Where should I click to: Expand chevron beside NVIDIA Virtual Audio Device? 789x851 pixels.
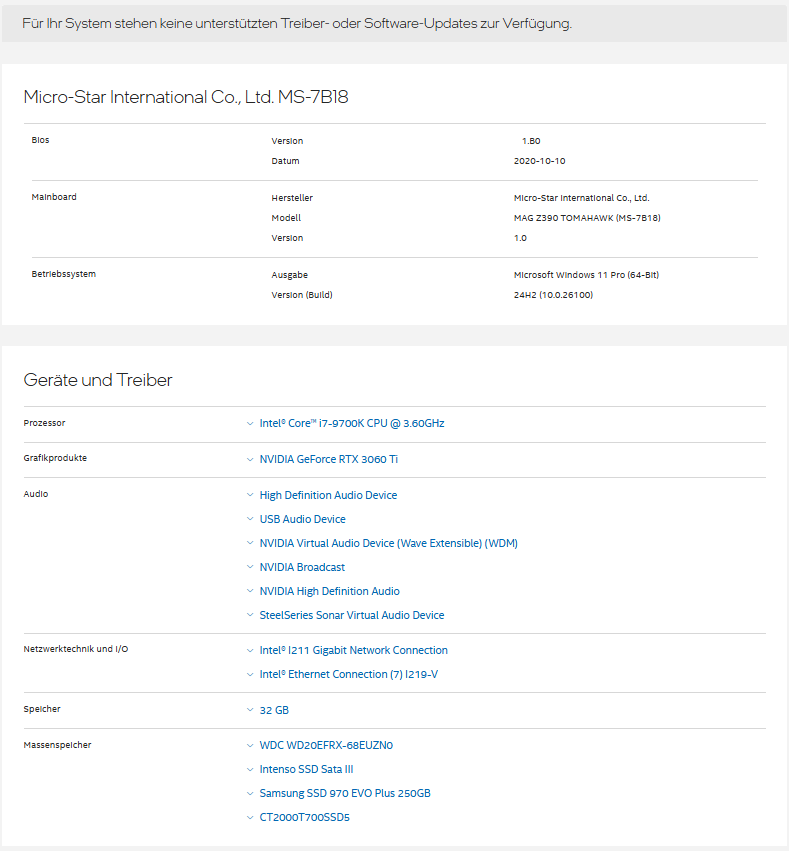pos(250,543)
